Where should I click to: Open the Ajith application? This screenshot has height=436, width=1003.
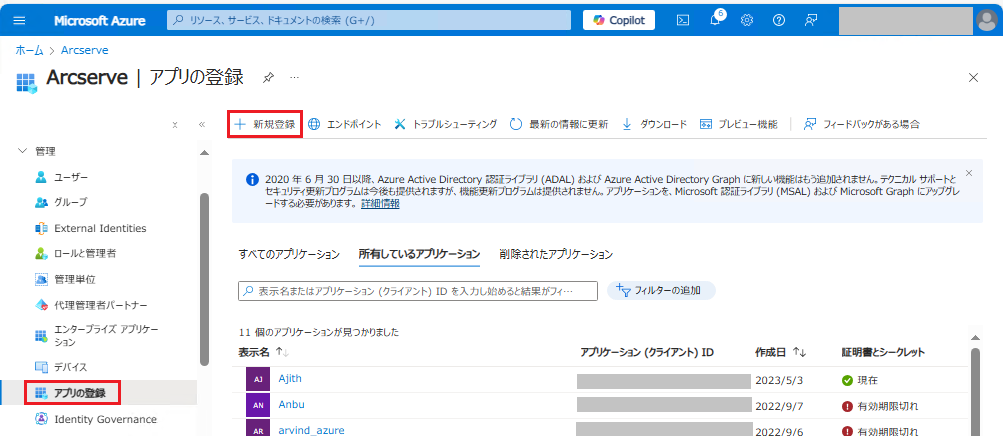tap(290, 378)
